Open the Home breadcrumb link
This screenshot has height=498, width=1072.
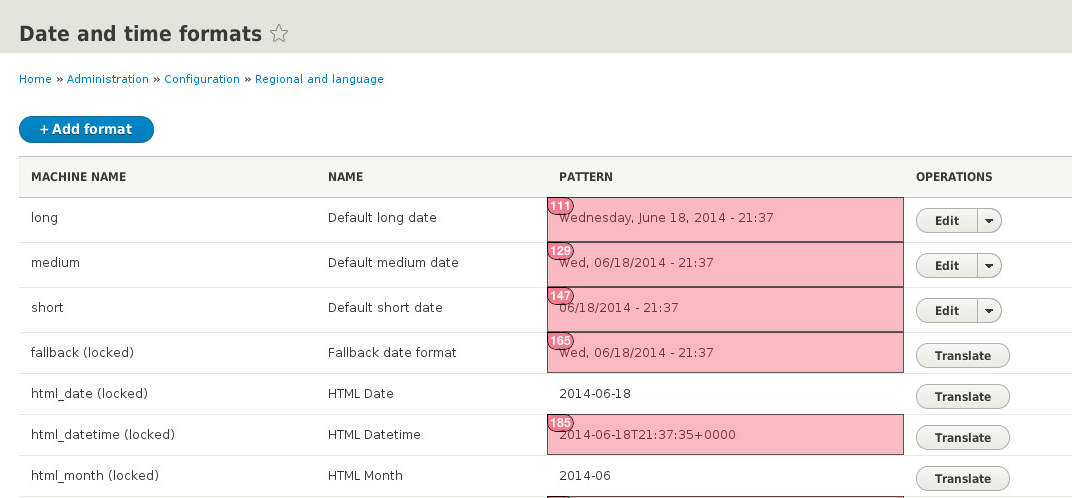(x=35, y=79)
